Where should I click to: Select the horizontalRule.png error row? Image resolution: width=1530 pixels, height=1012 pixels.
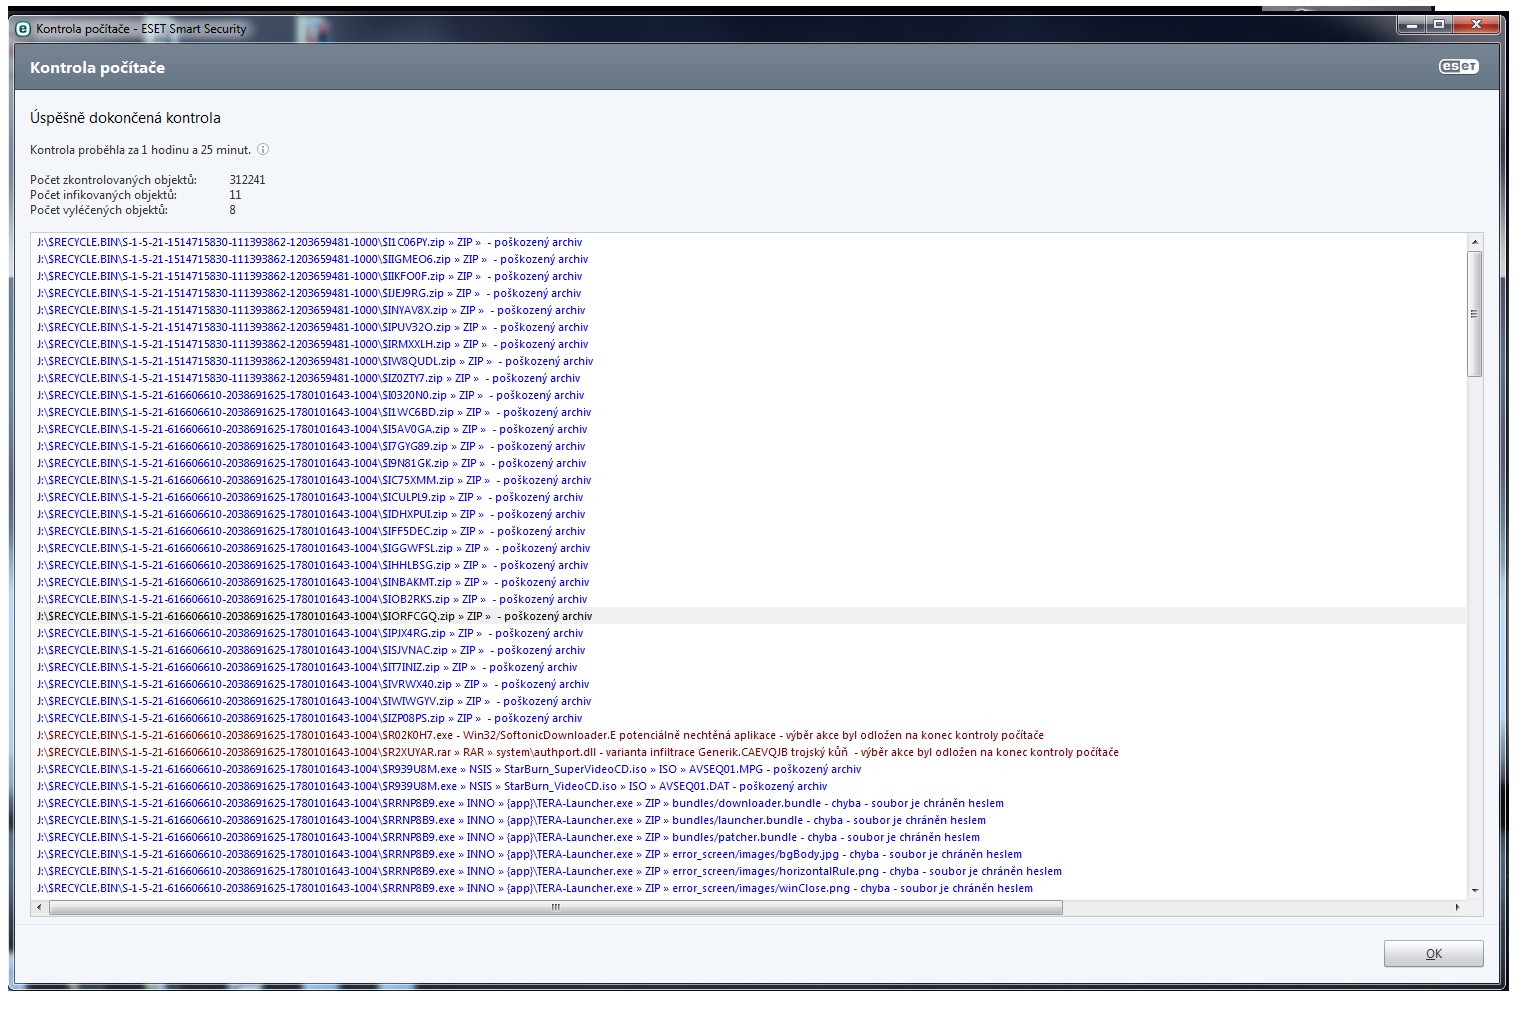750,871
